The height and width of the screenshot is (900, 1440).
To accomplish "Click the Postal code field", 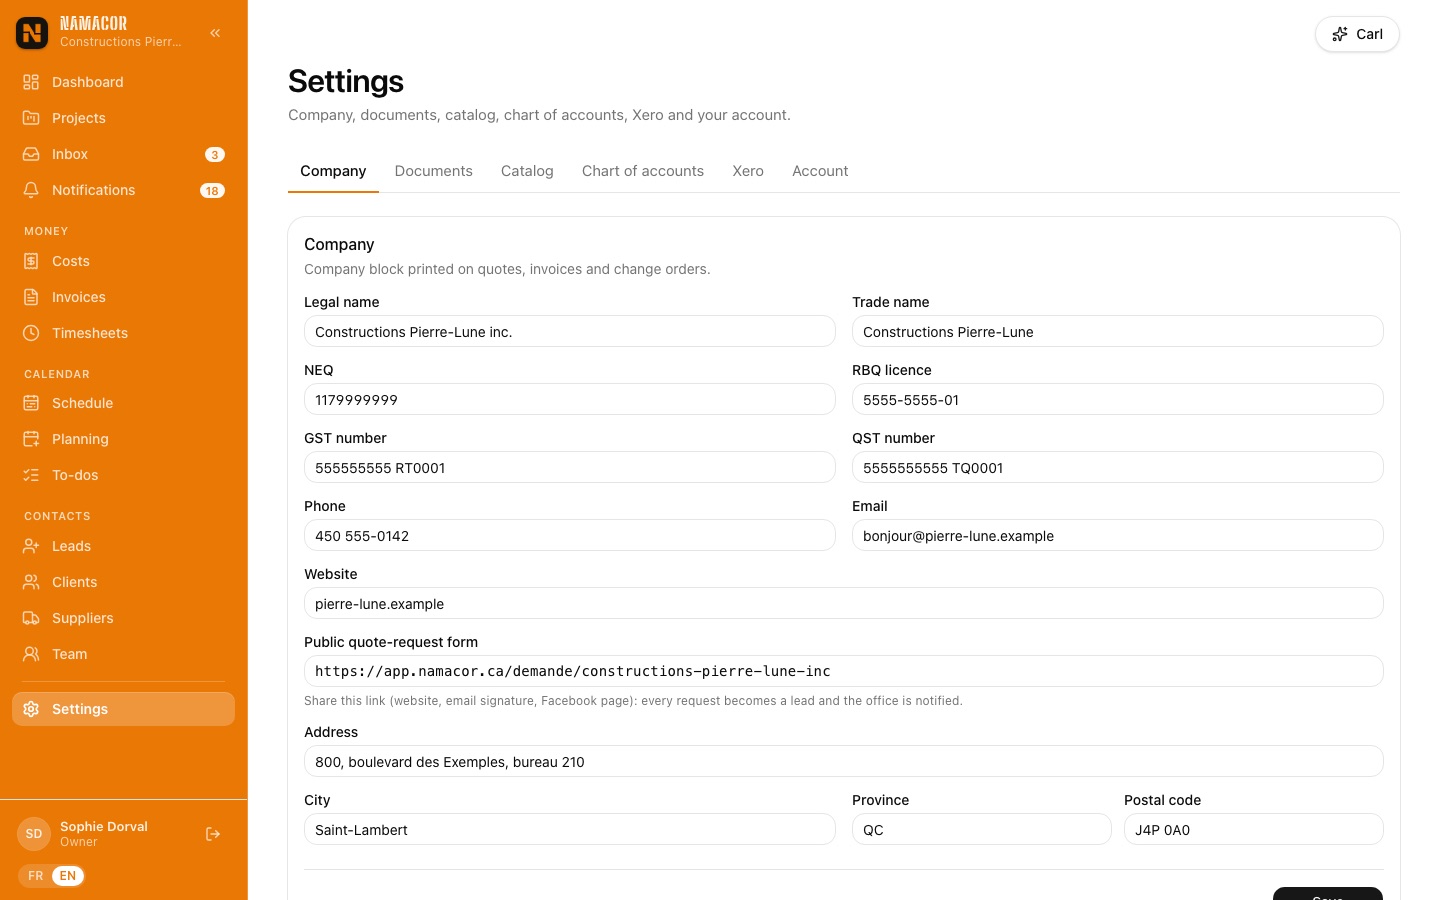I will [x=1254, y=829].
